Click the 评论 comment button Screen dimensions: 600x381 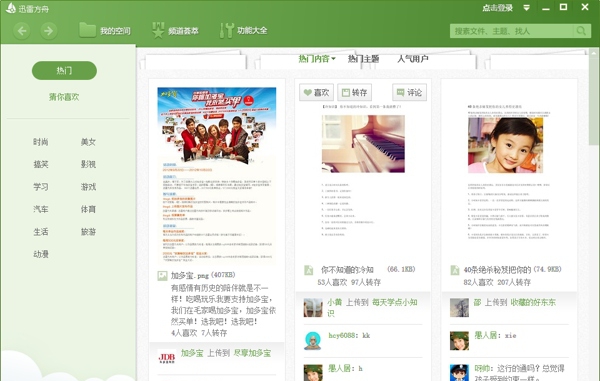pyautogui.click(x=409, y=92)
